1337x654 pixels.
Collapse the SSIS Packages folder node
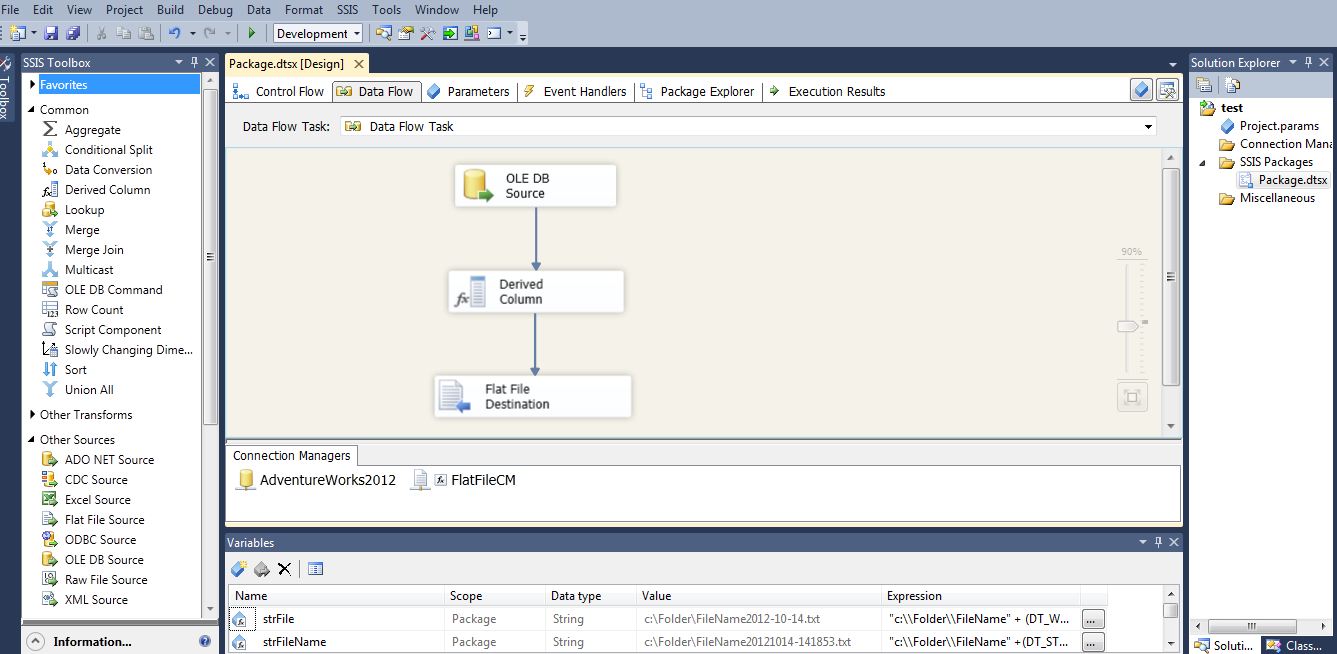[x=1204, y=162]
